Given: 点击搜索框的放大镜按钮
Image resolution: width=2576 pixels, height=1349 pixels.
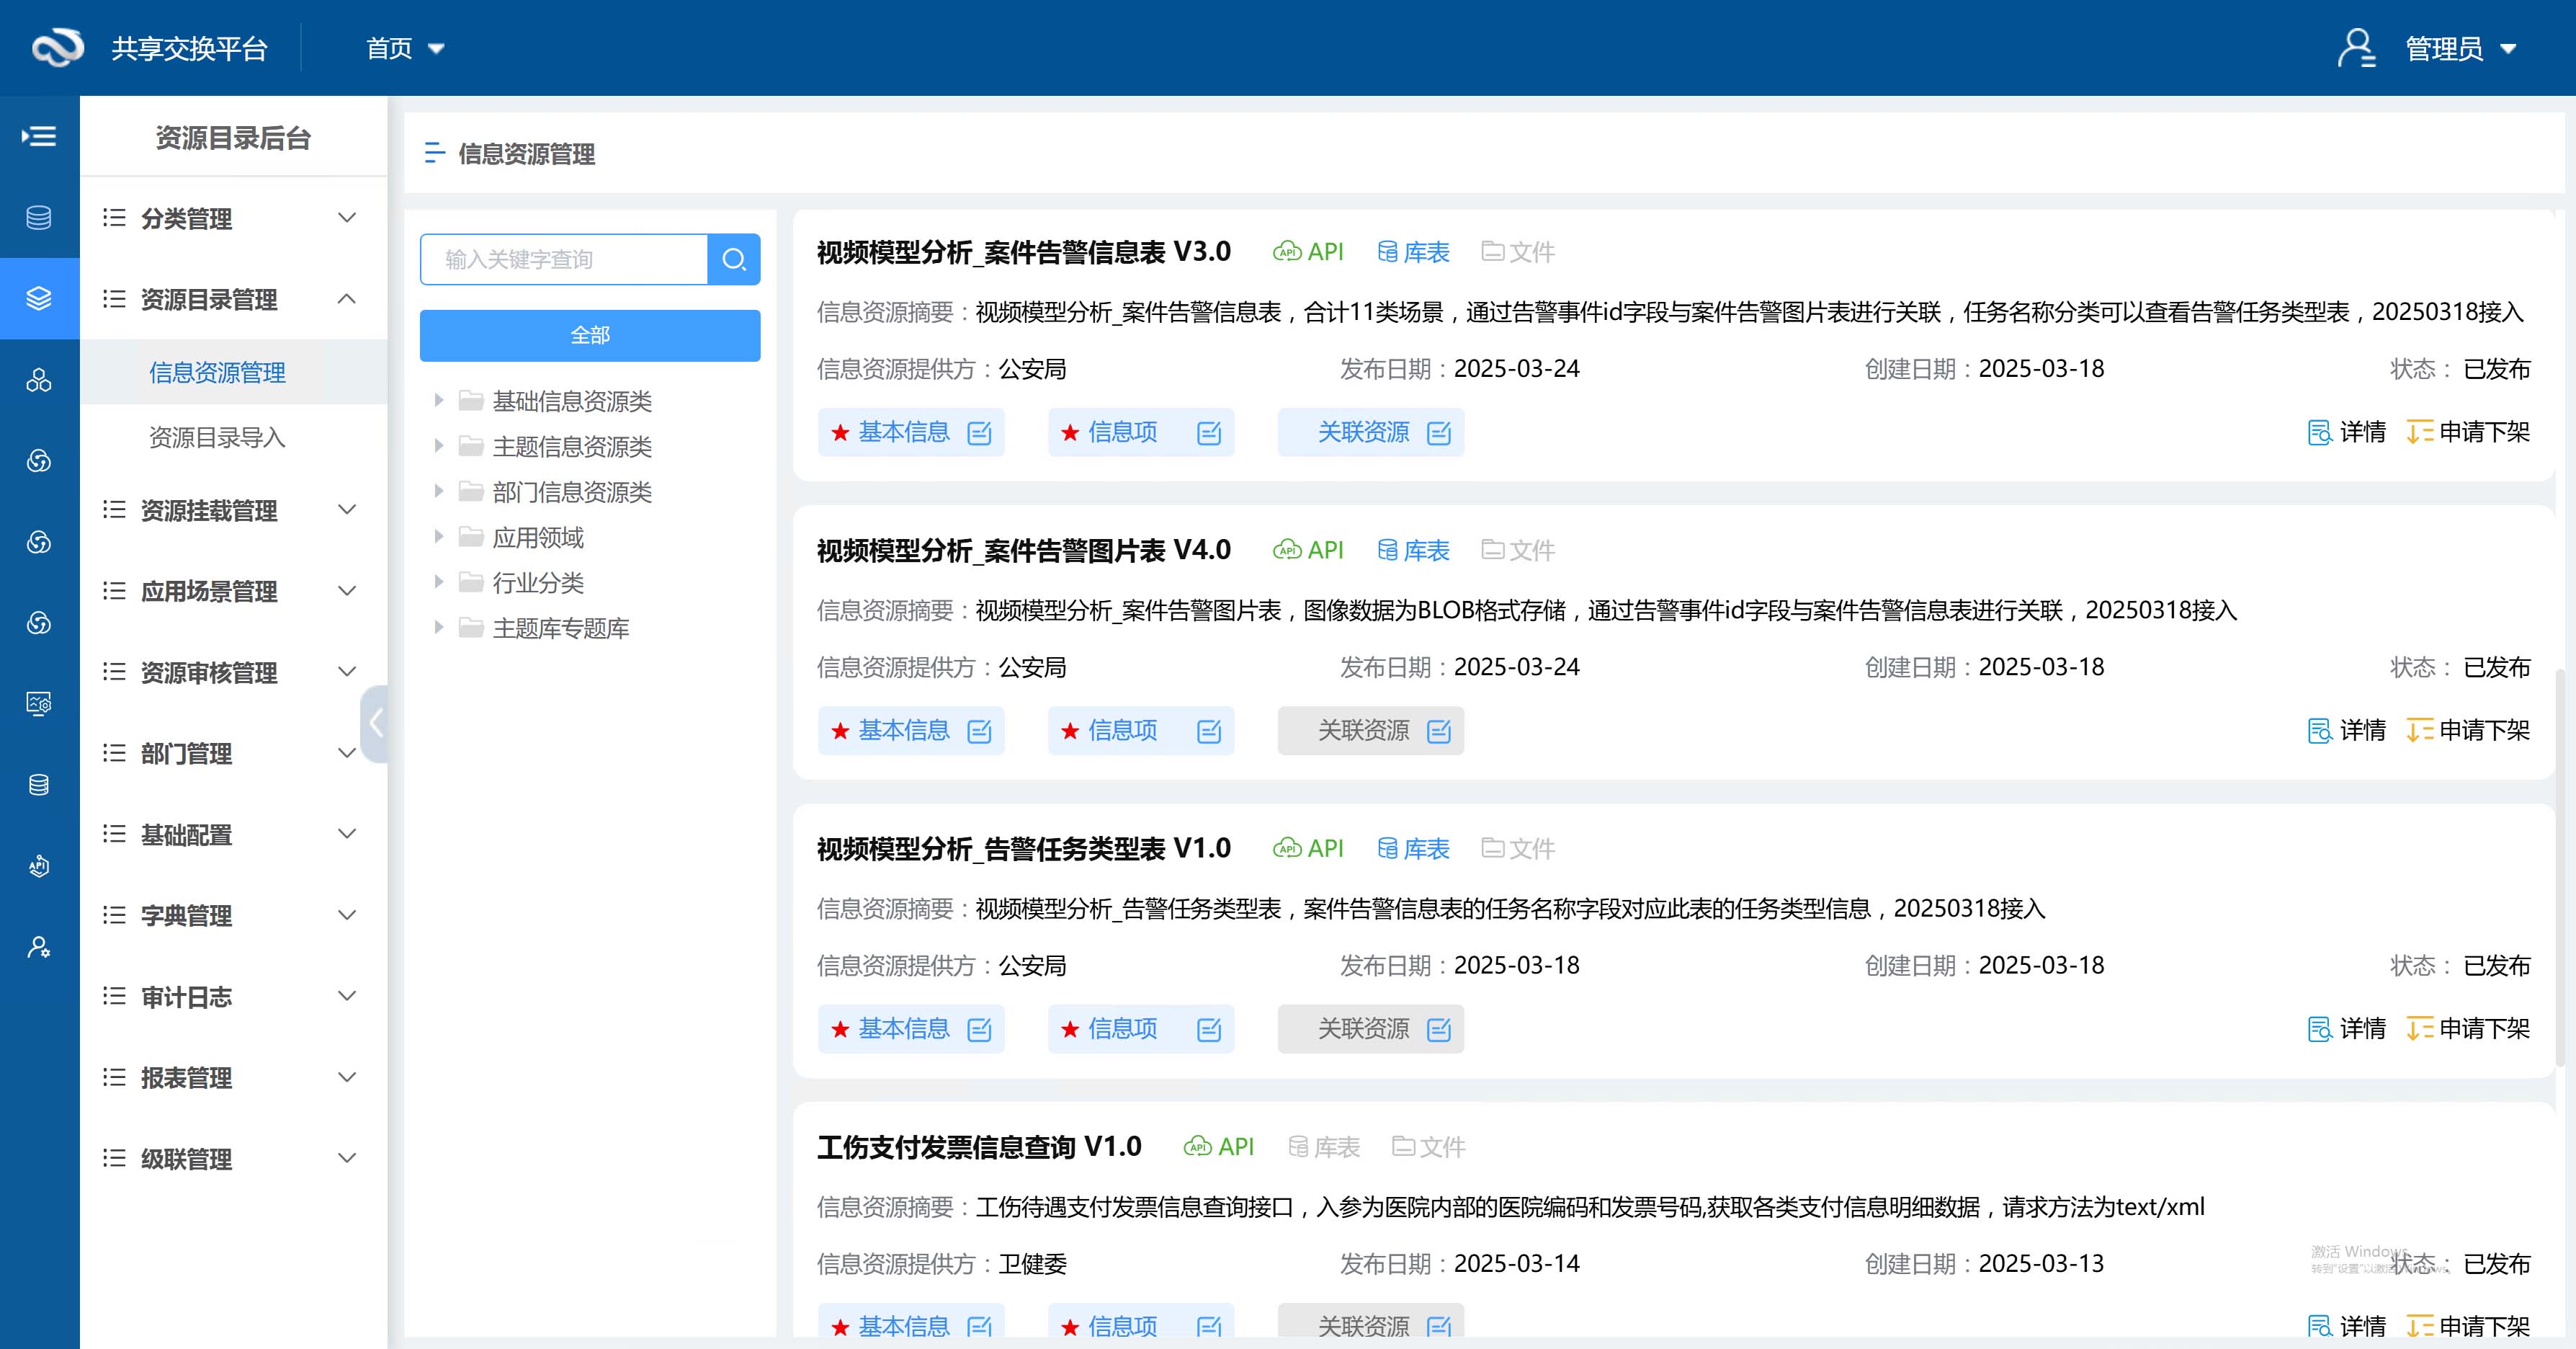Looking at the screenshot, I should pos(734,259).
